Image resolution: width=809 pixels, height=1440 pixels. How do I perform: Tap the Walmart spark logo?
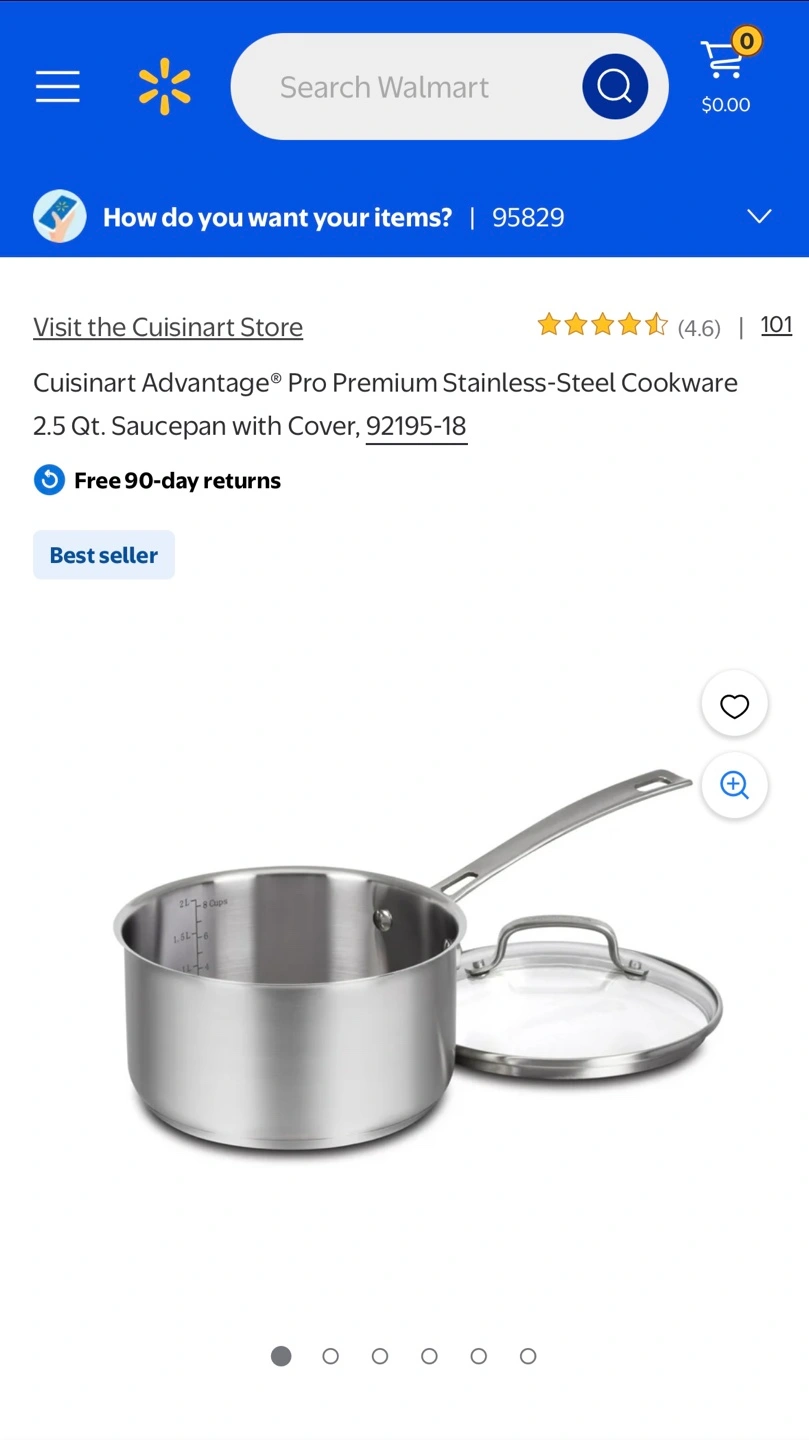point(165,87)
